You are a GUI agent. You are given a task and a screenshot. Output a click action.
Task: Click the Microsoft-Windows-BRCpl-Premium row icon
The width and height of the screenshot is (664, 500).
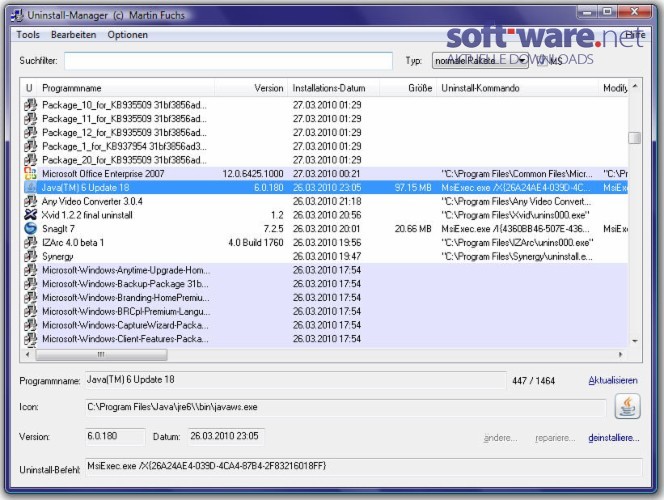pos(30,311)
